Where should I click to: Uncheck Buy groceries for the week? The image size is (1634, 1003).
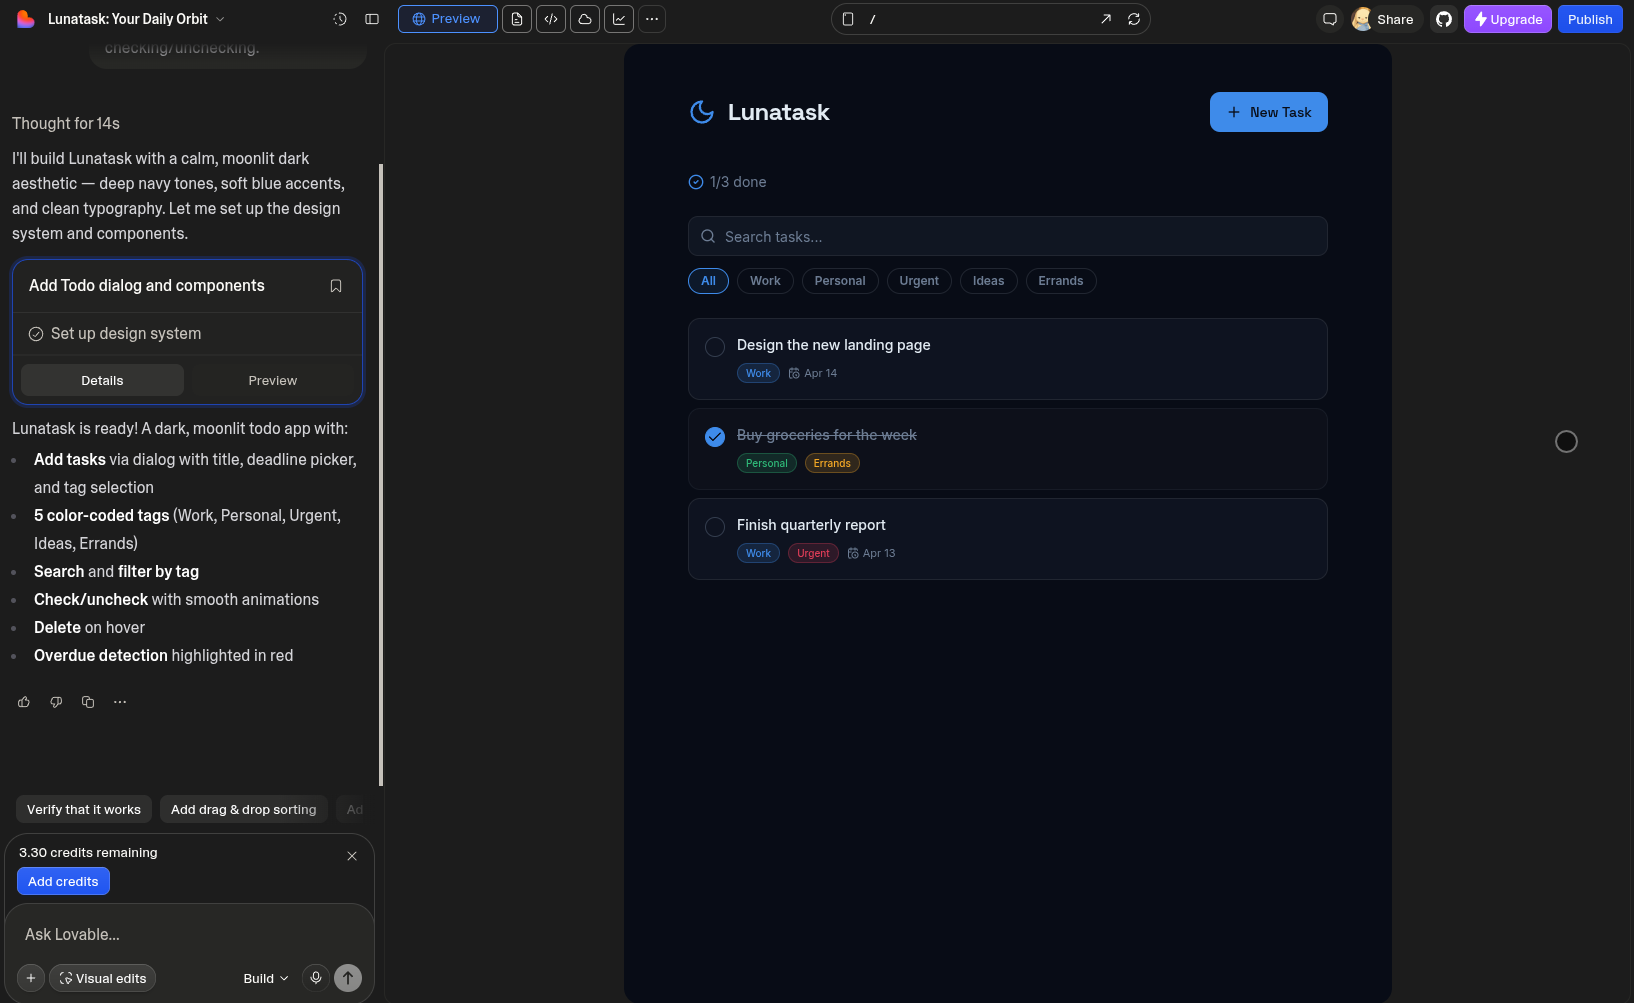[715, 437]
